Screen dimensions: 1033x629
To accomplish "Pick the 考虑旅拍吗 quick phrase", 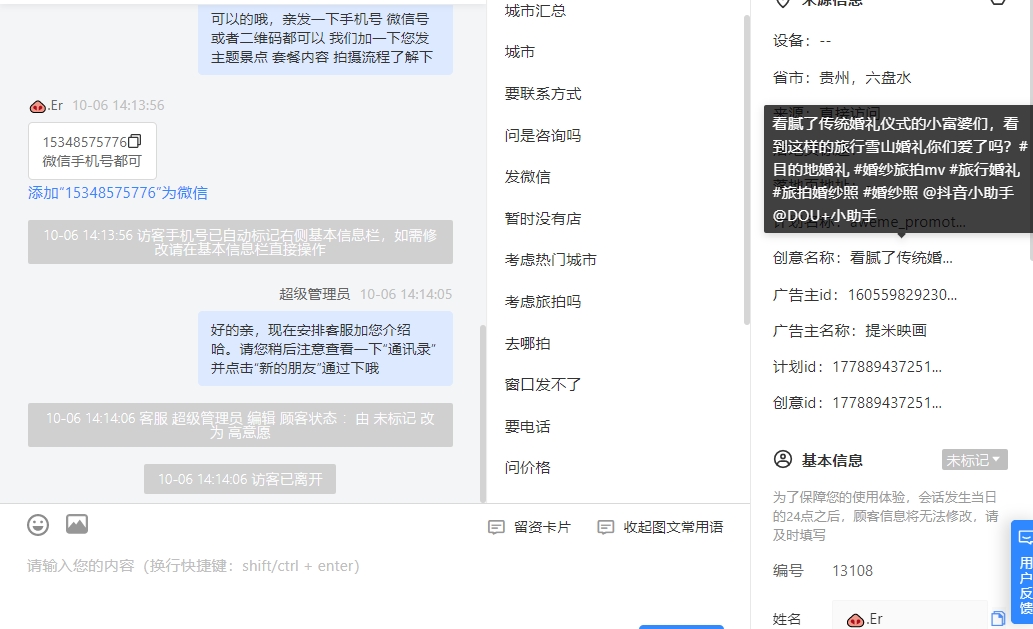I will (543, 302).
